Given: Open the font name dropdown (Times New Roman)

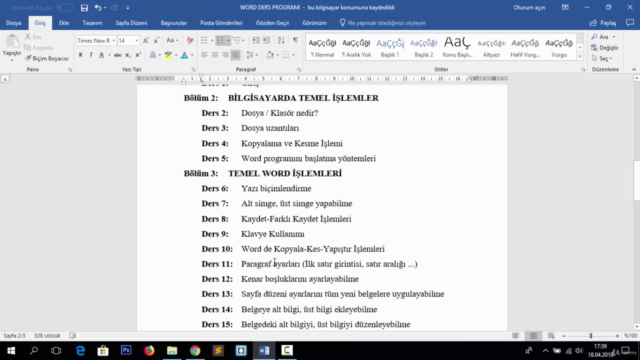Looking at the screenshot, I should pyautogui.click(x=113, y=40).
